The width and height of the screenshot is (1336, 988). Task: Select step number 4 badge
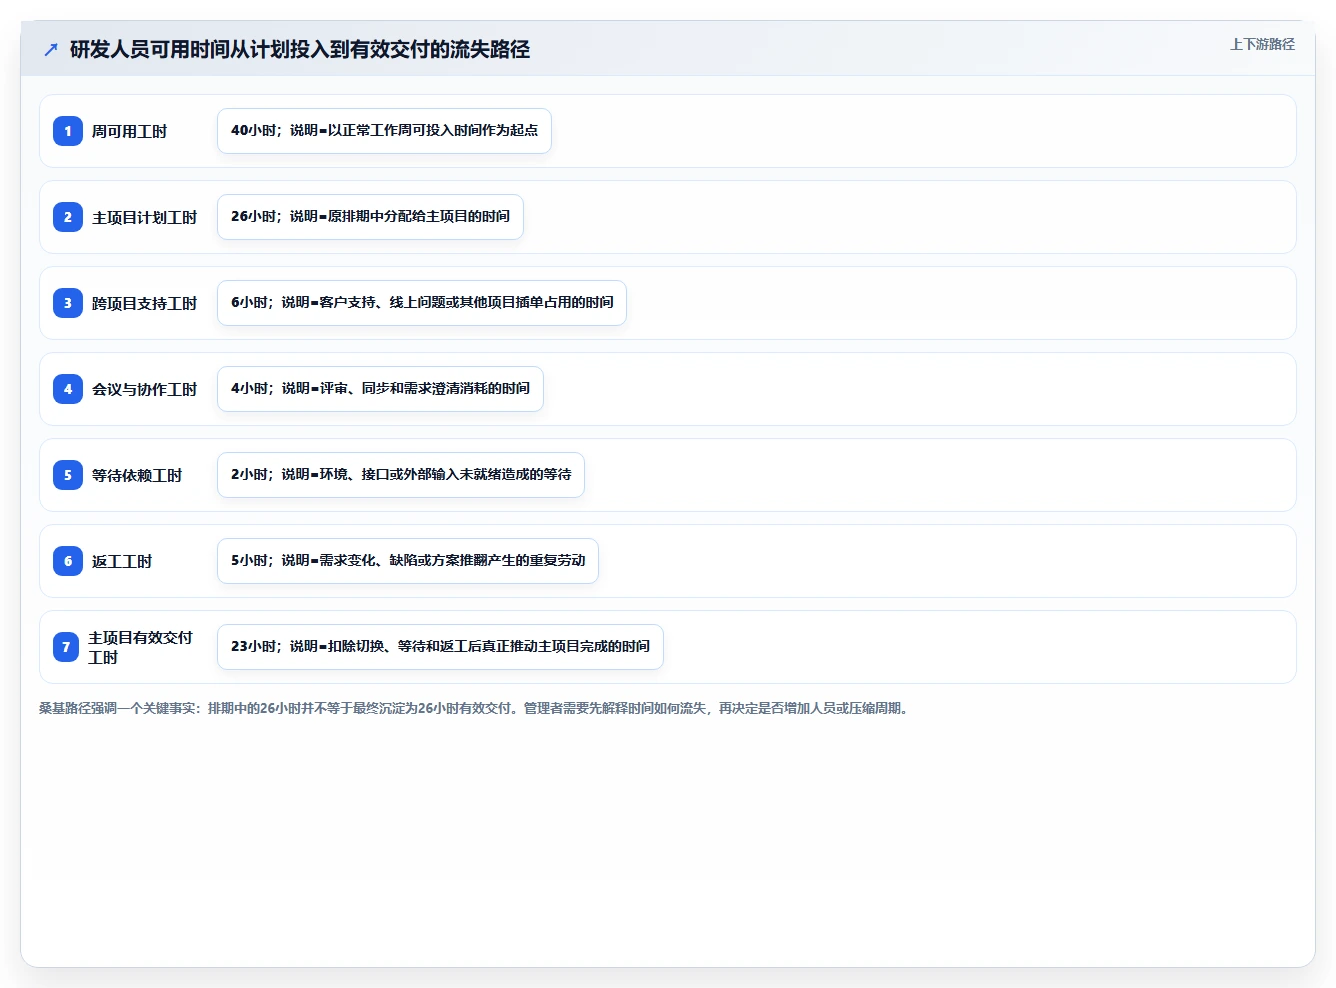pyautogui.click(x=68, y=389)
